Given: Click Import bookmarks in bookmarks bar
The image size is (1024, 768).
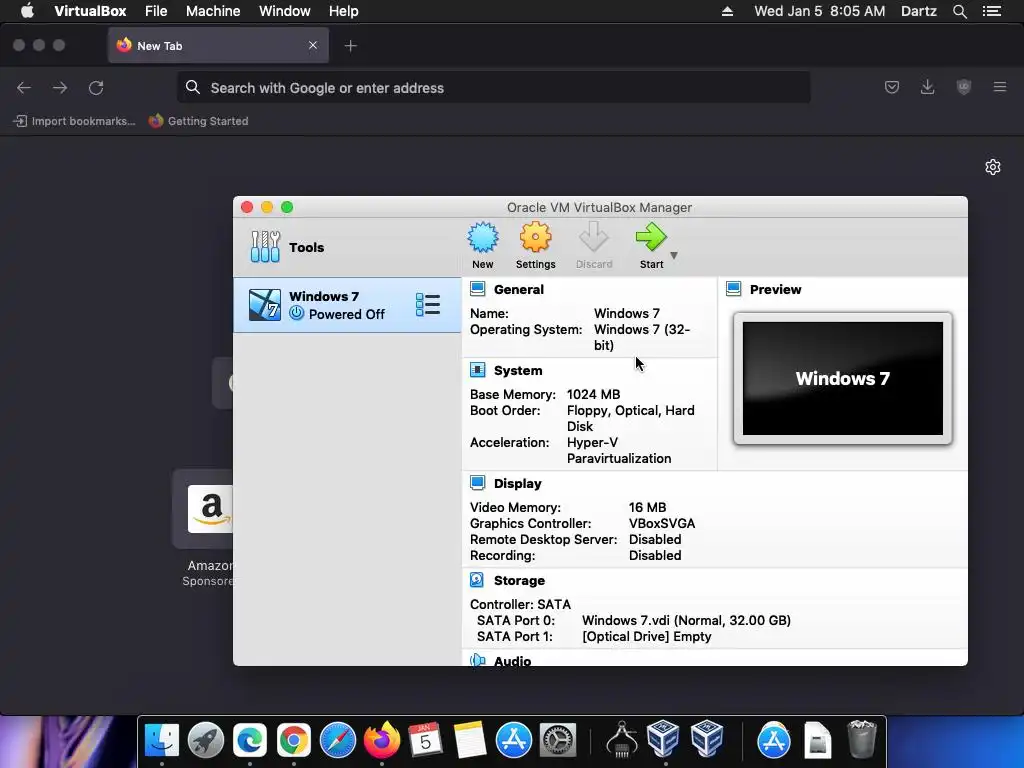Looking at the screenshot, I should (x=74, y=121).
